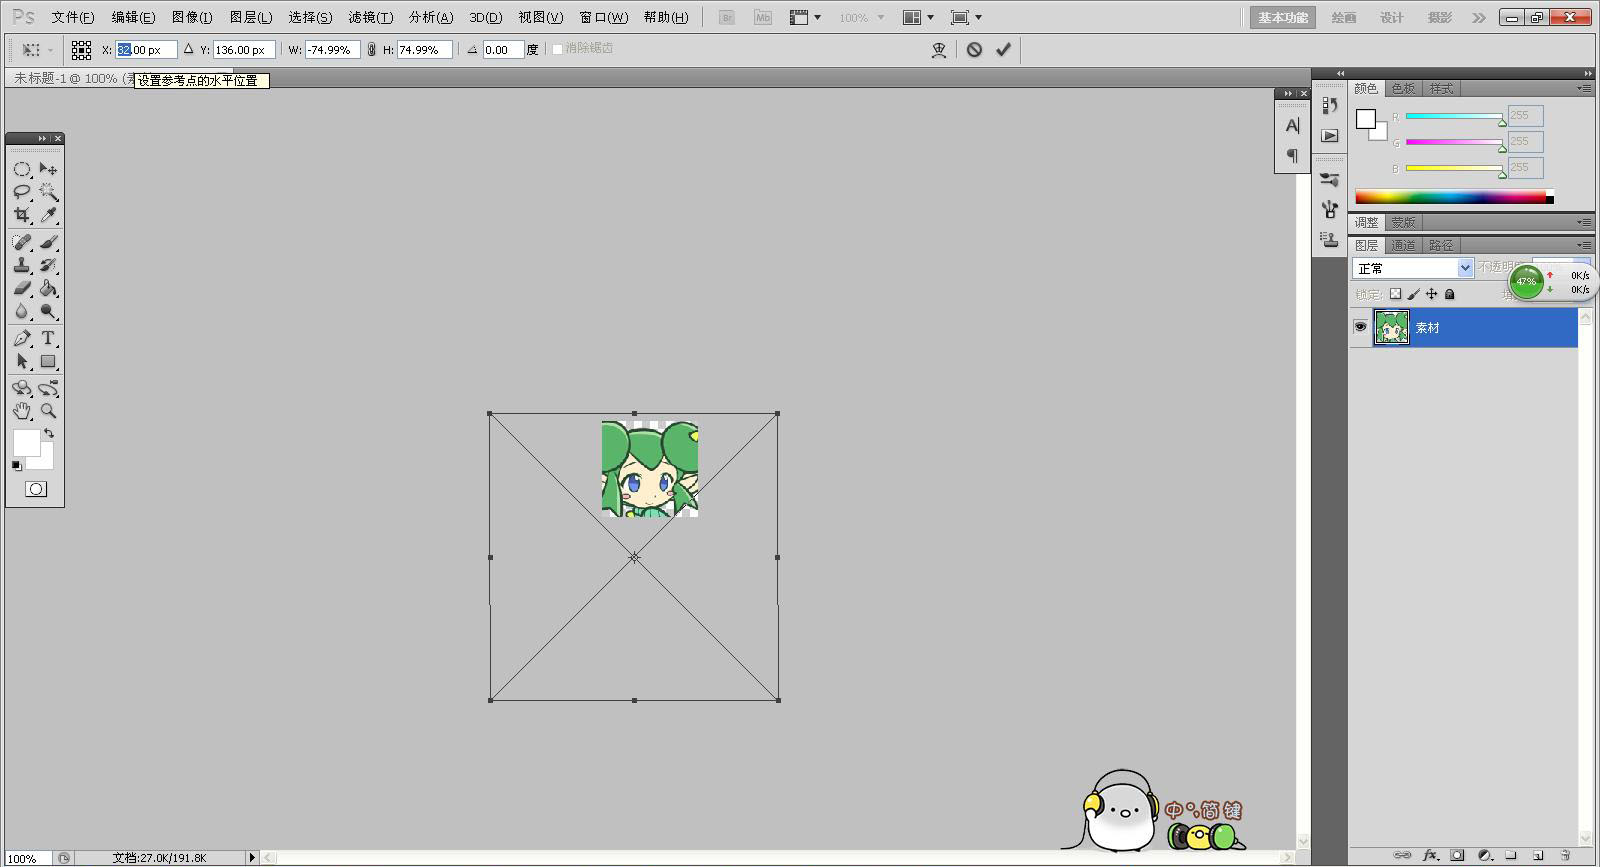Select the Eyedropper tool
Screen dimensions: 1600x867
coord(48,215)
